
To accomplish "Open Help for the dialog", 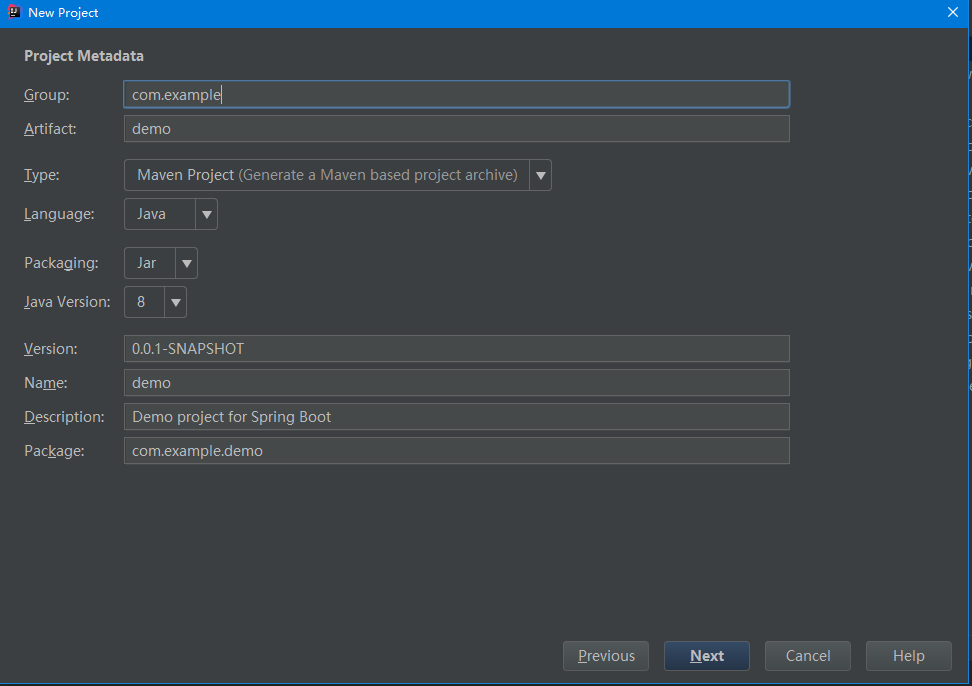I will tap(908, 656).
